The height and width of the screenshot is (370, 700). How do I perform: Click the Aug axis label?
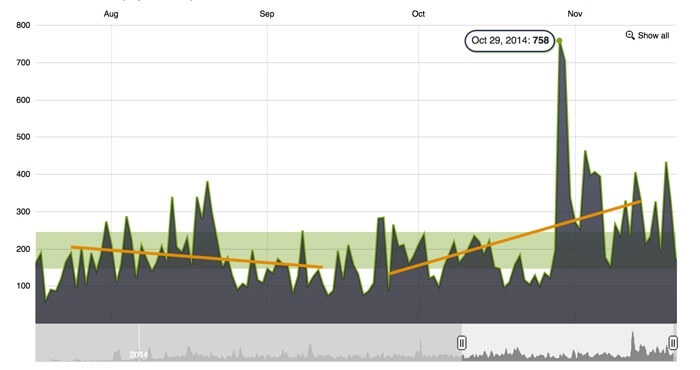tap(111, 14)
